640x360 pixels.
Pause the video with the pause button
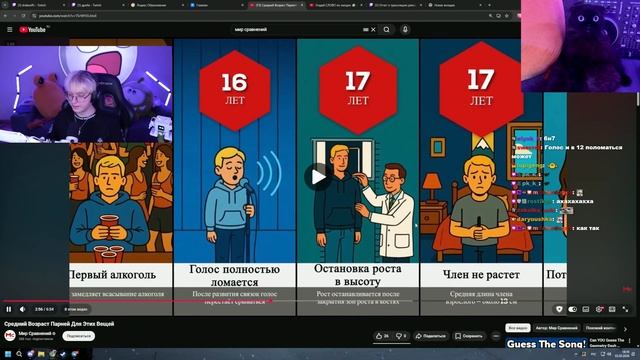point(9,309)
